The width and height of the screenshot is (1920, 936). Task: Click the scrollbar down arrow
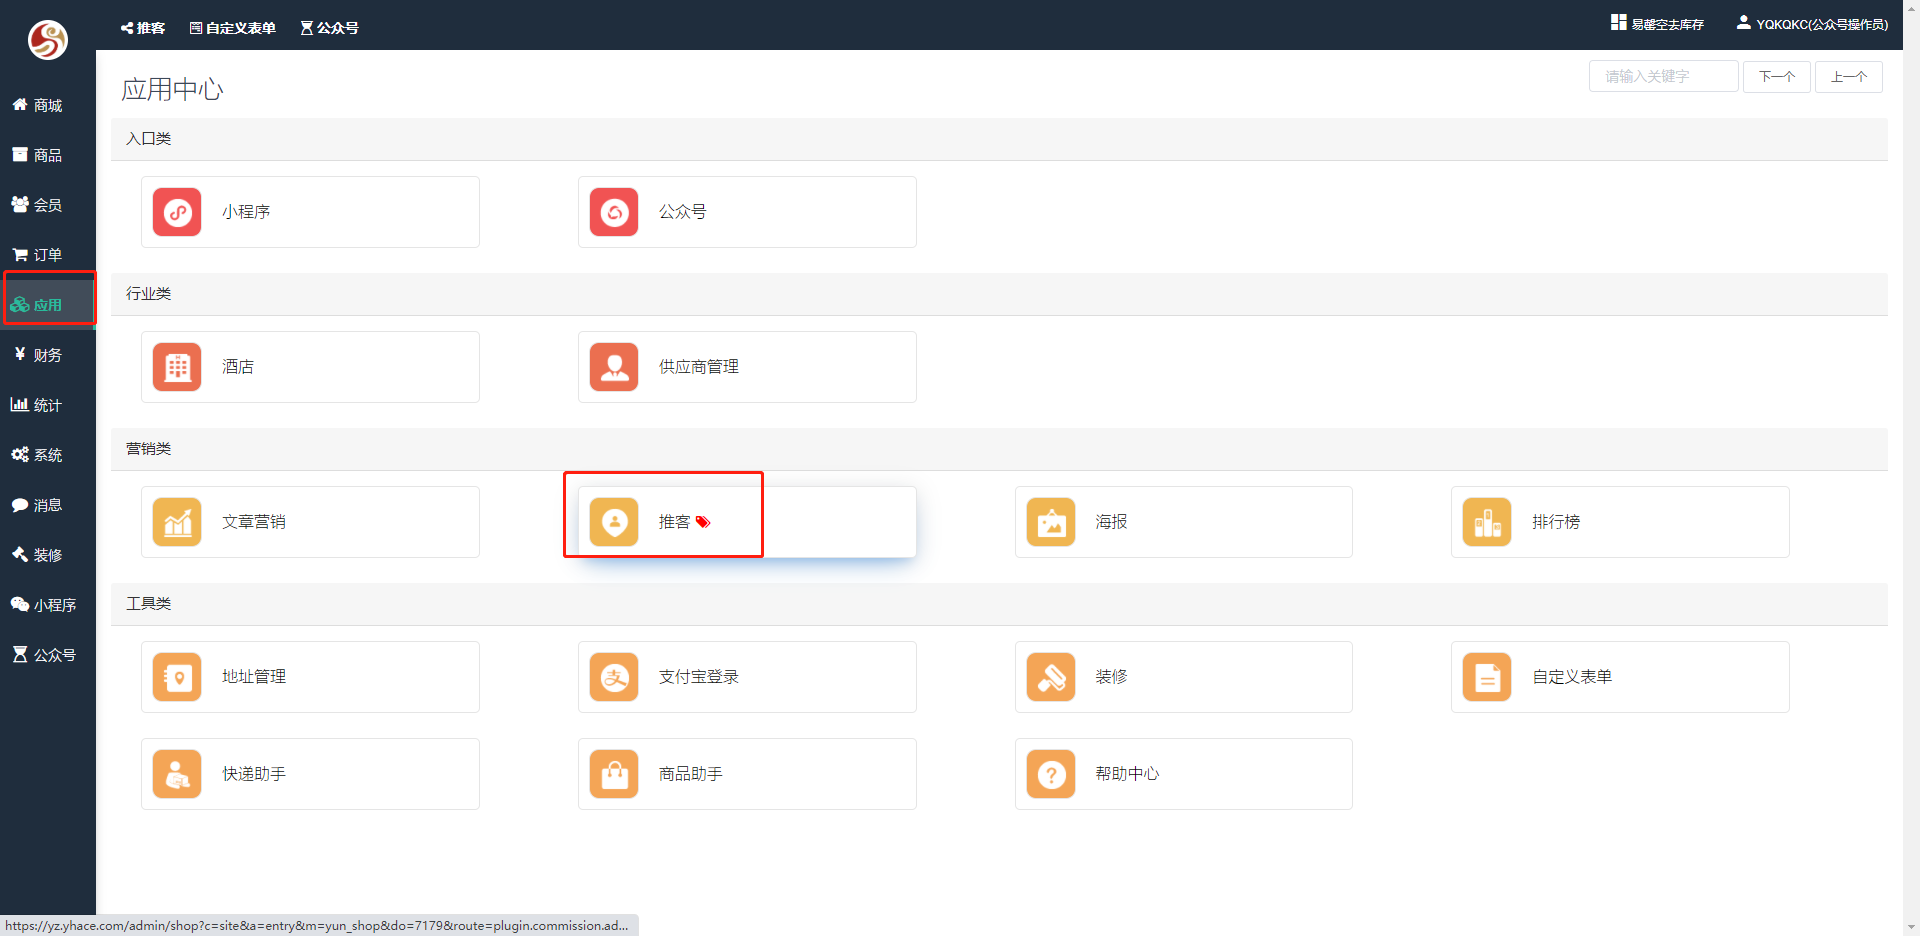(1911, 927)
